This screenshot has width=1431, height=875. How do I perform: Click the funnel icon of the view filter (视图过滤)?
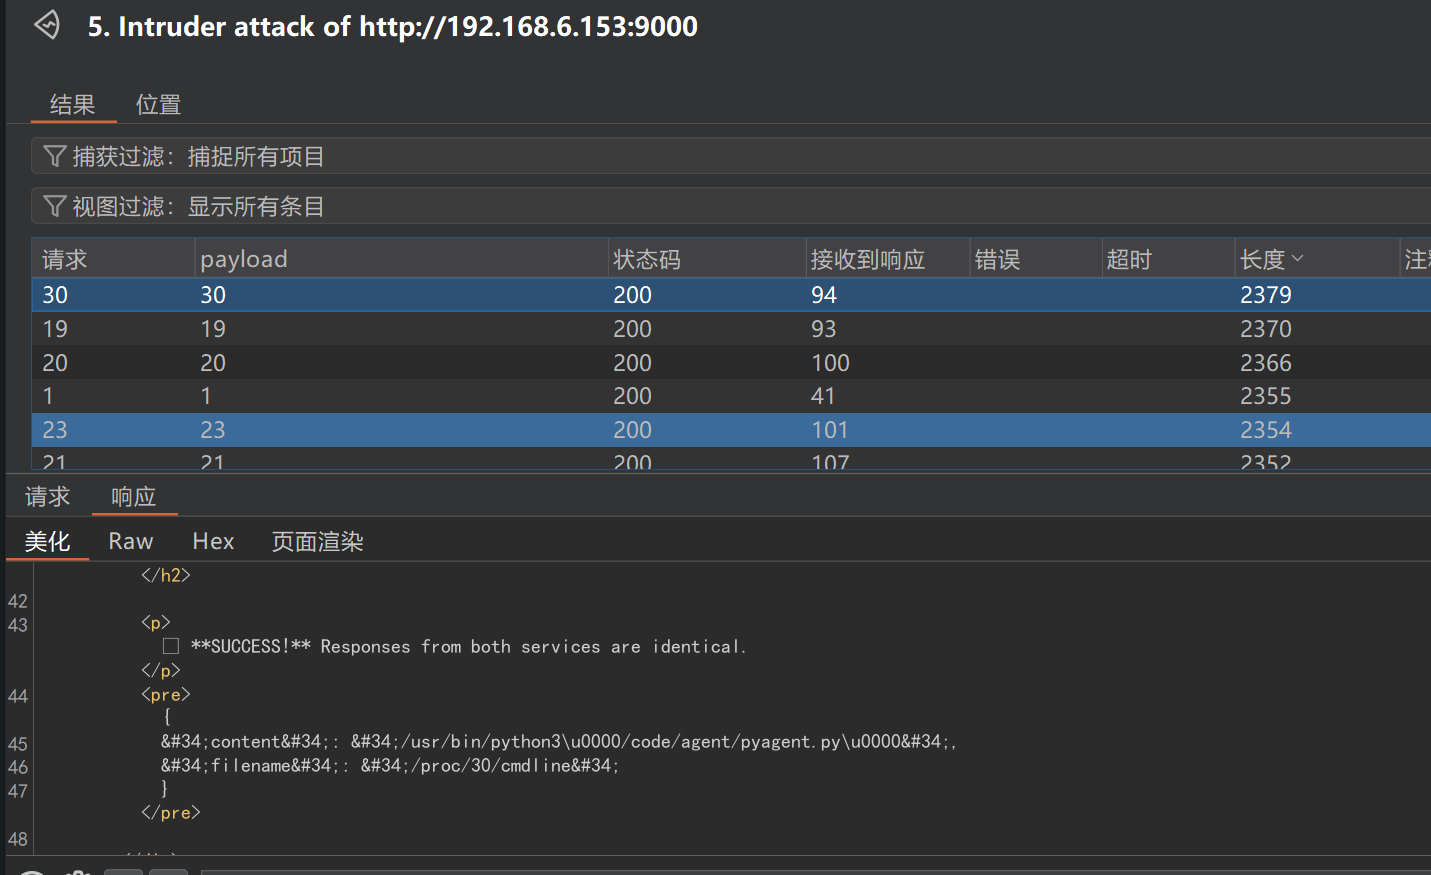coord(55,206)
